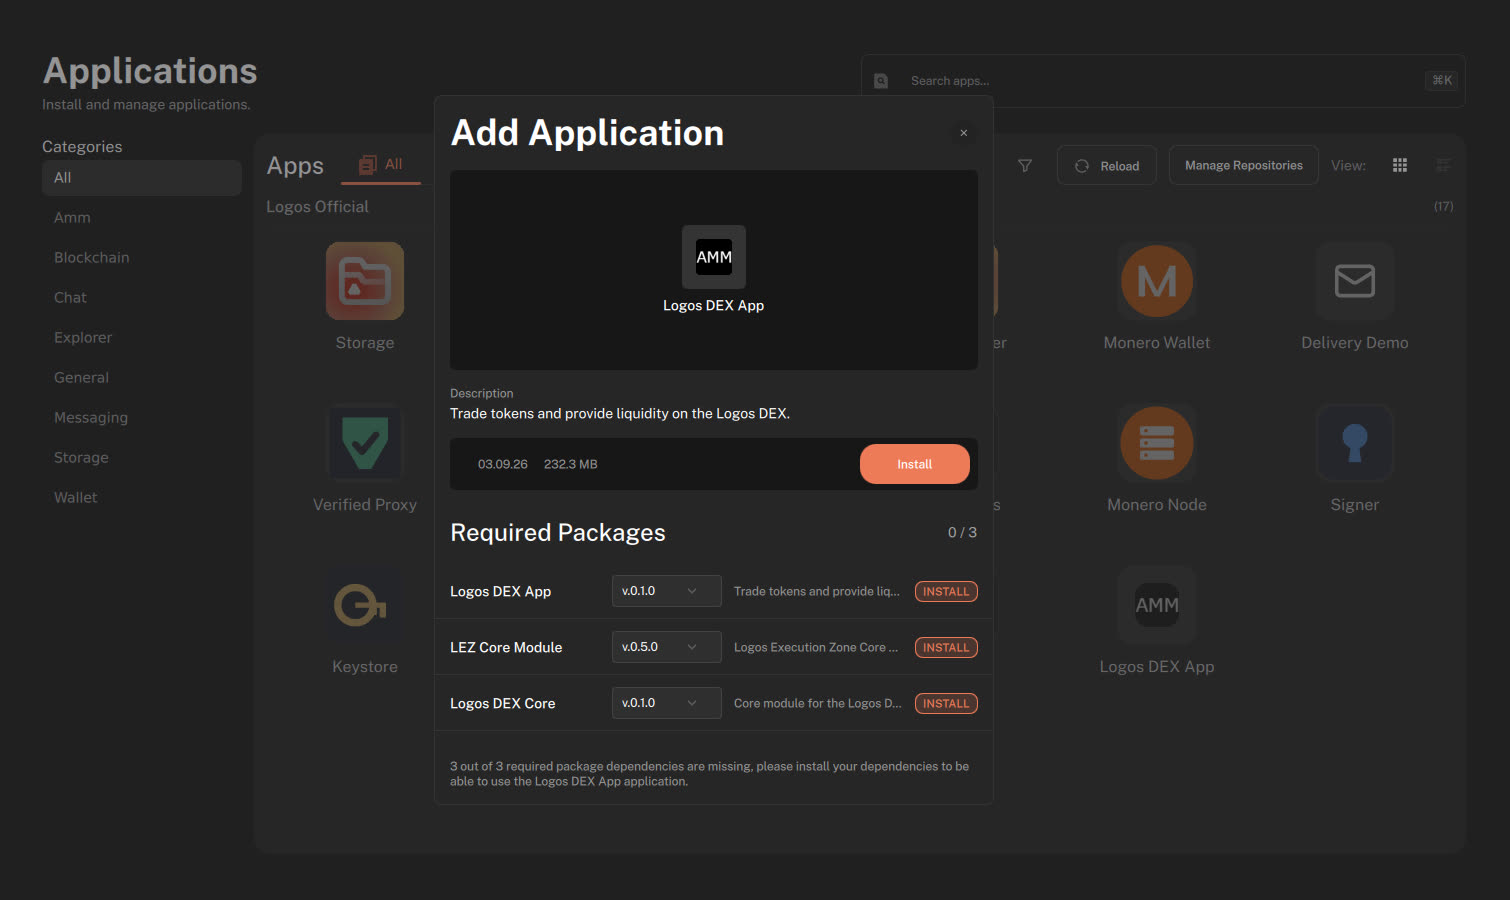
Task: Click the Delivery Demo envelope icon
Action: (x=1355, y=281)
